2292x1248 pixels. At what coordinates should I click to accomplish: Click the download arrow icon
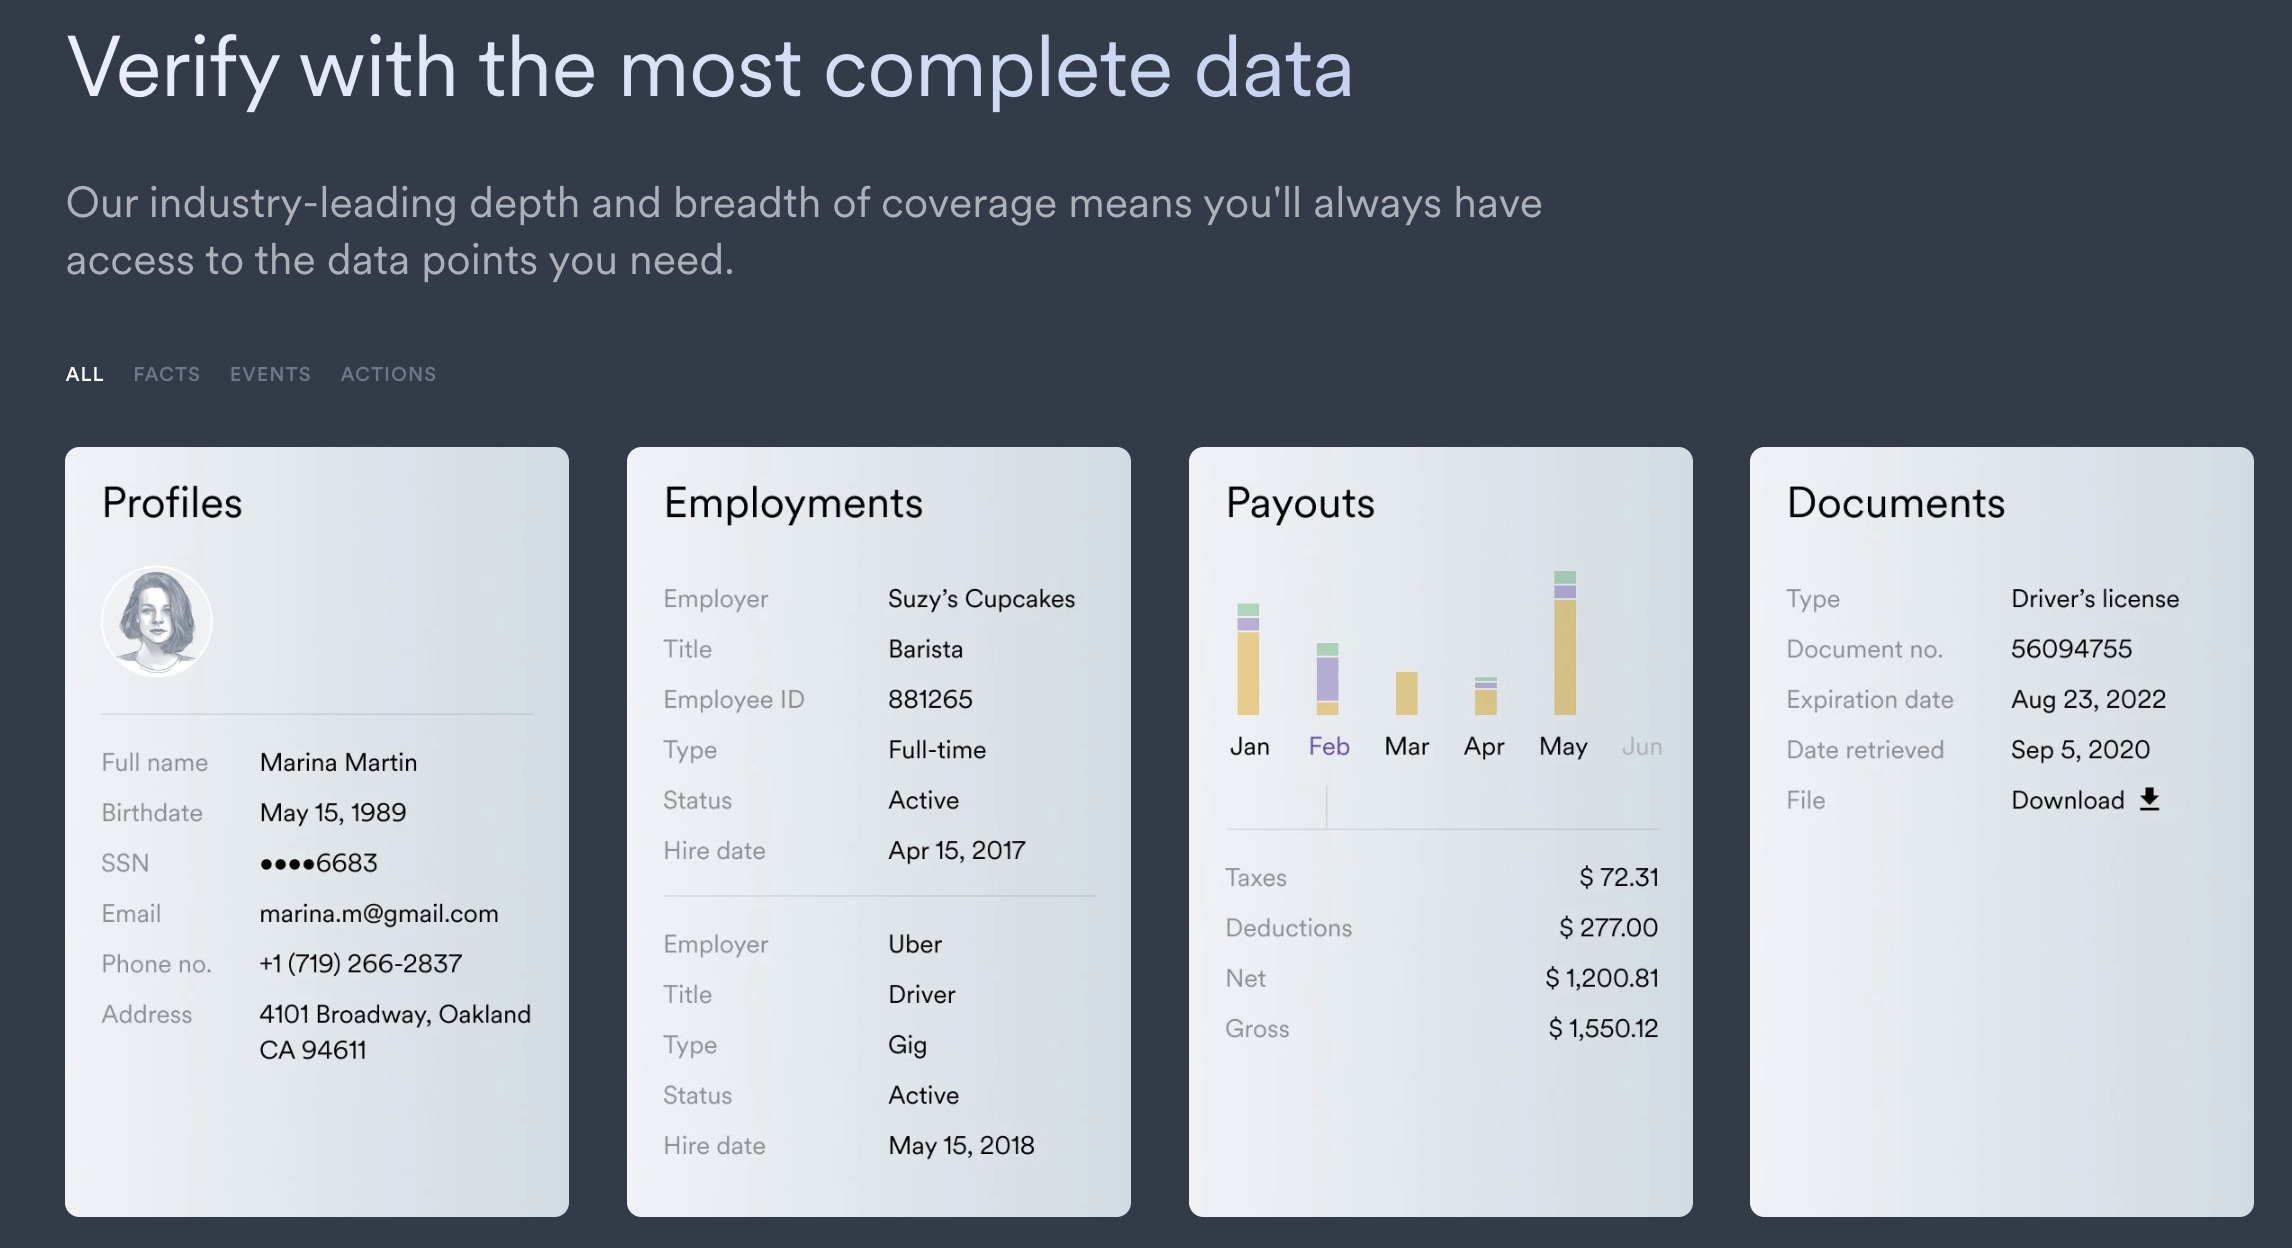click(x=2150, y=799)
